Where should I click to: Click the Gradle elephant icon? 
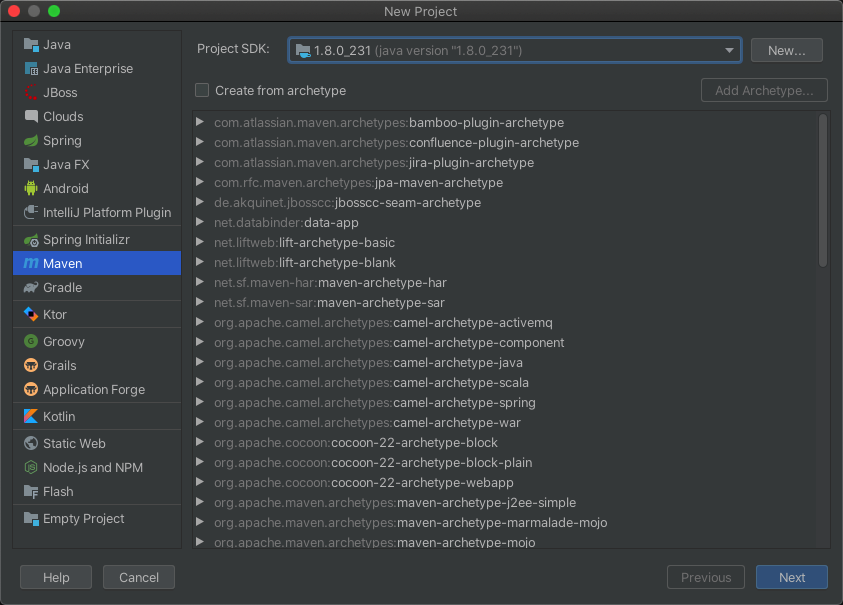(x=31, y=288)
